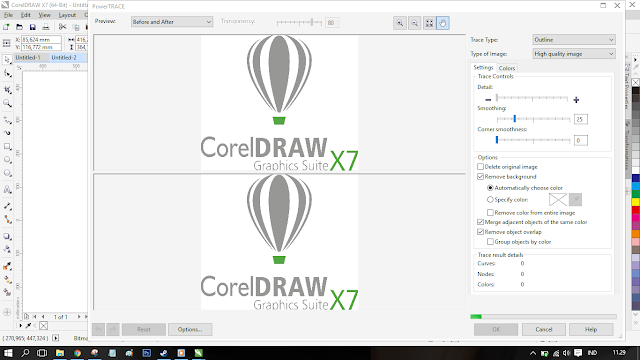Image resolution: width=640 pixels, height=360 pixels.
Task: Switch to the Settings tab
Action: (x=483, y=68)
